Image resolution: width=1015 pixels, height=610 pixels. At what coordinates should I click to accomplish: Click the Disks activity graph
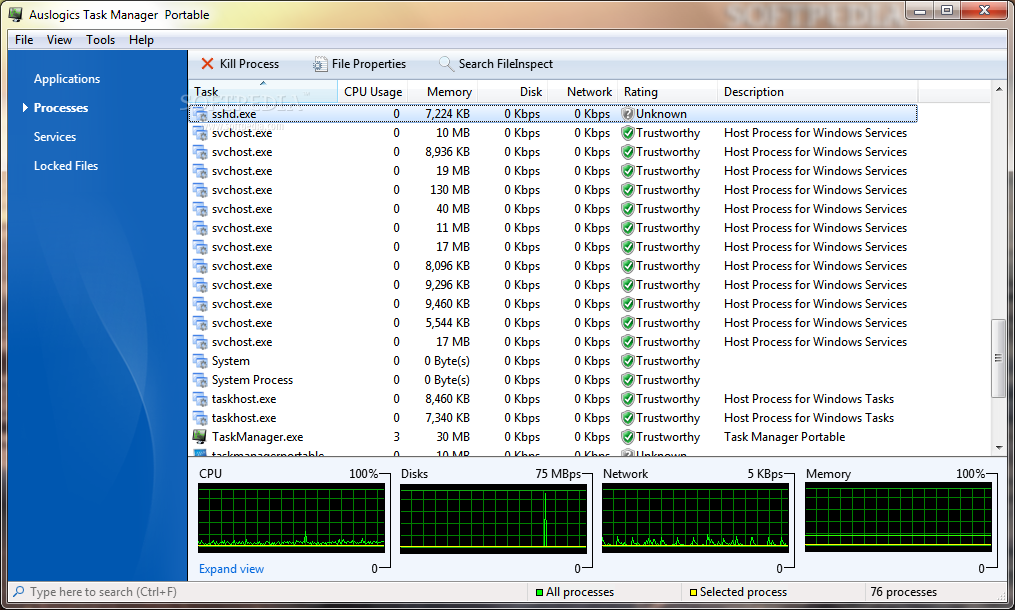point(493,518)
